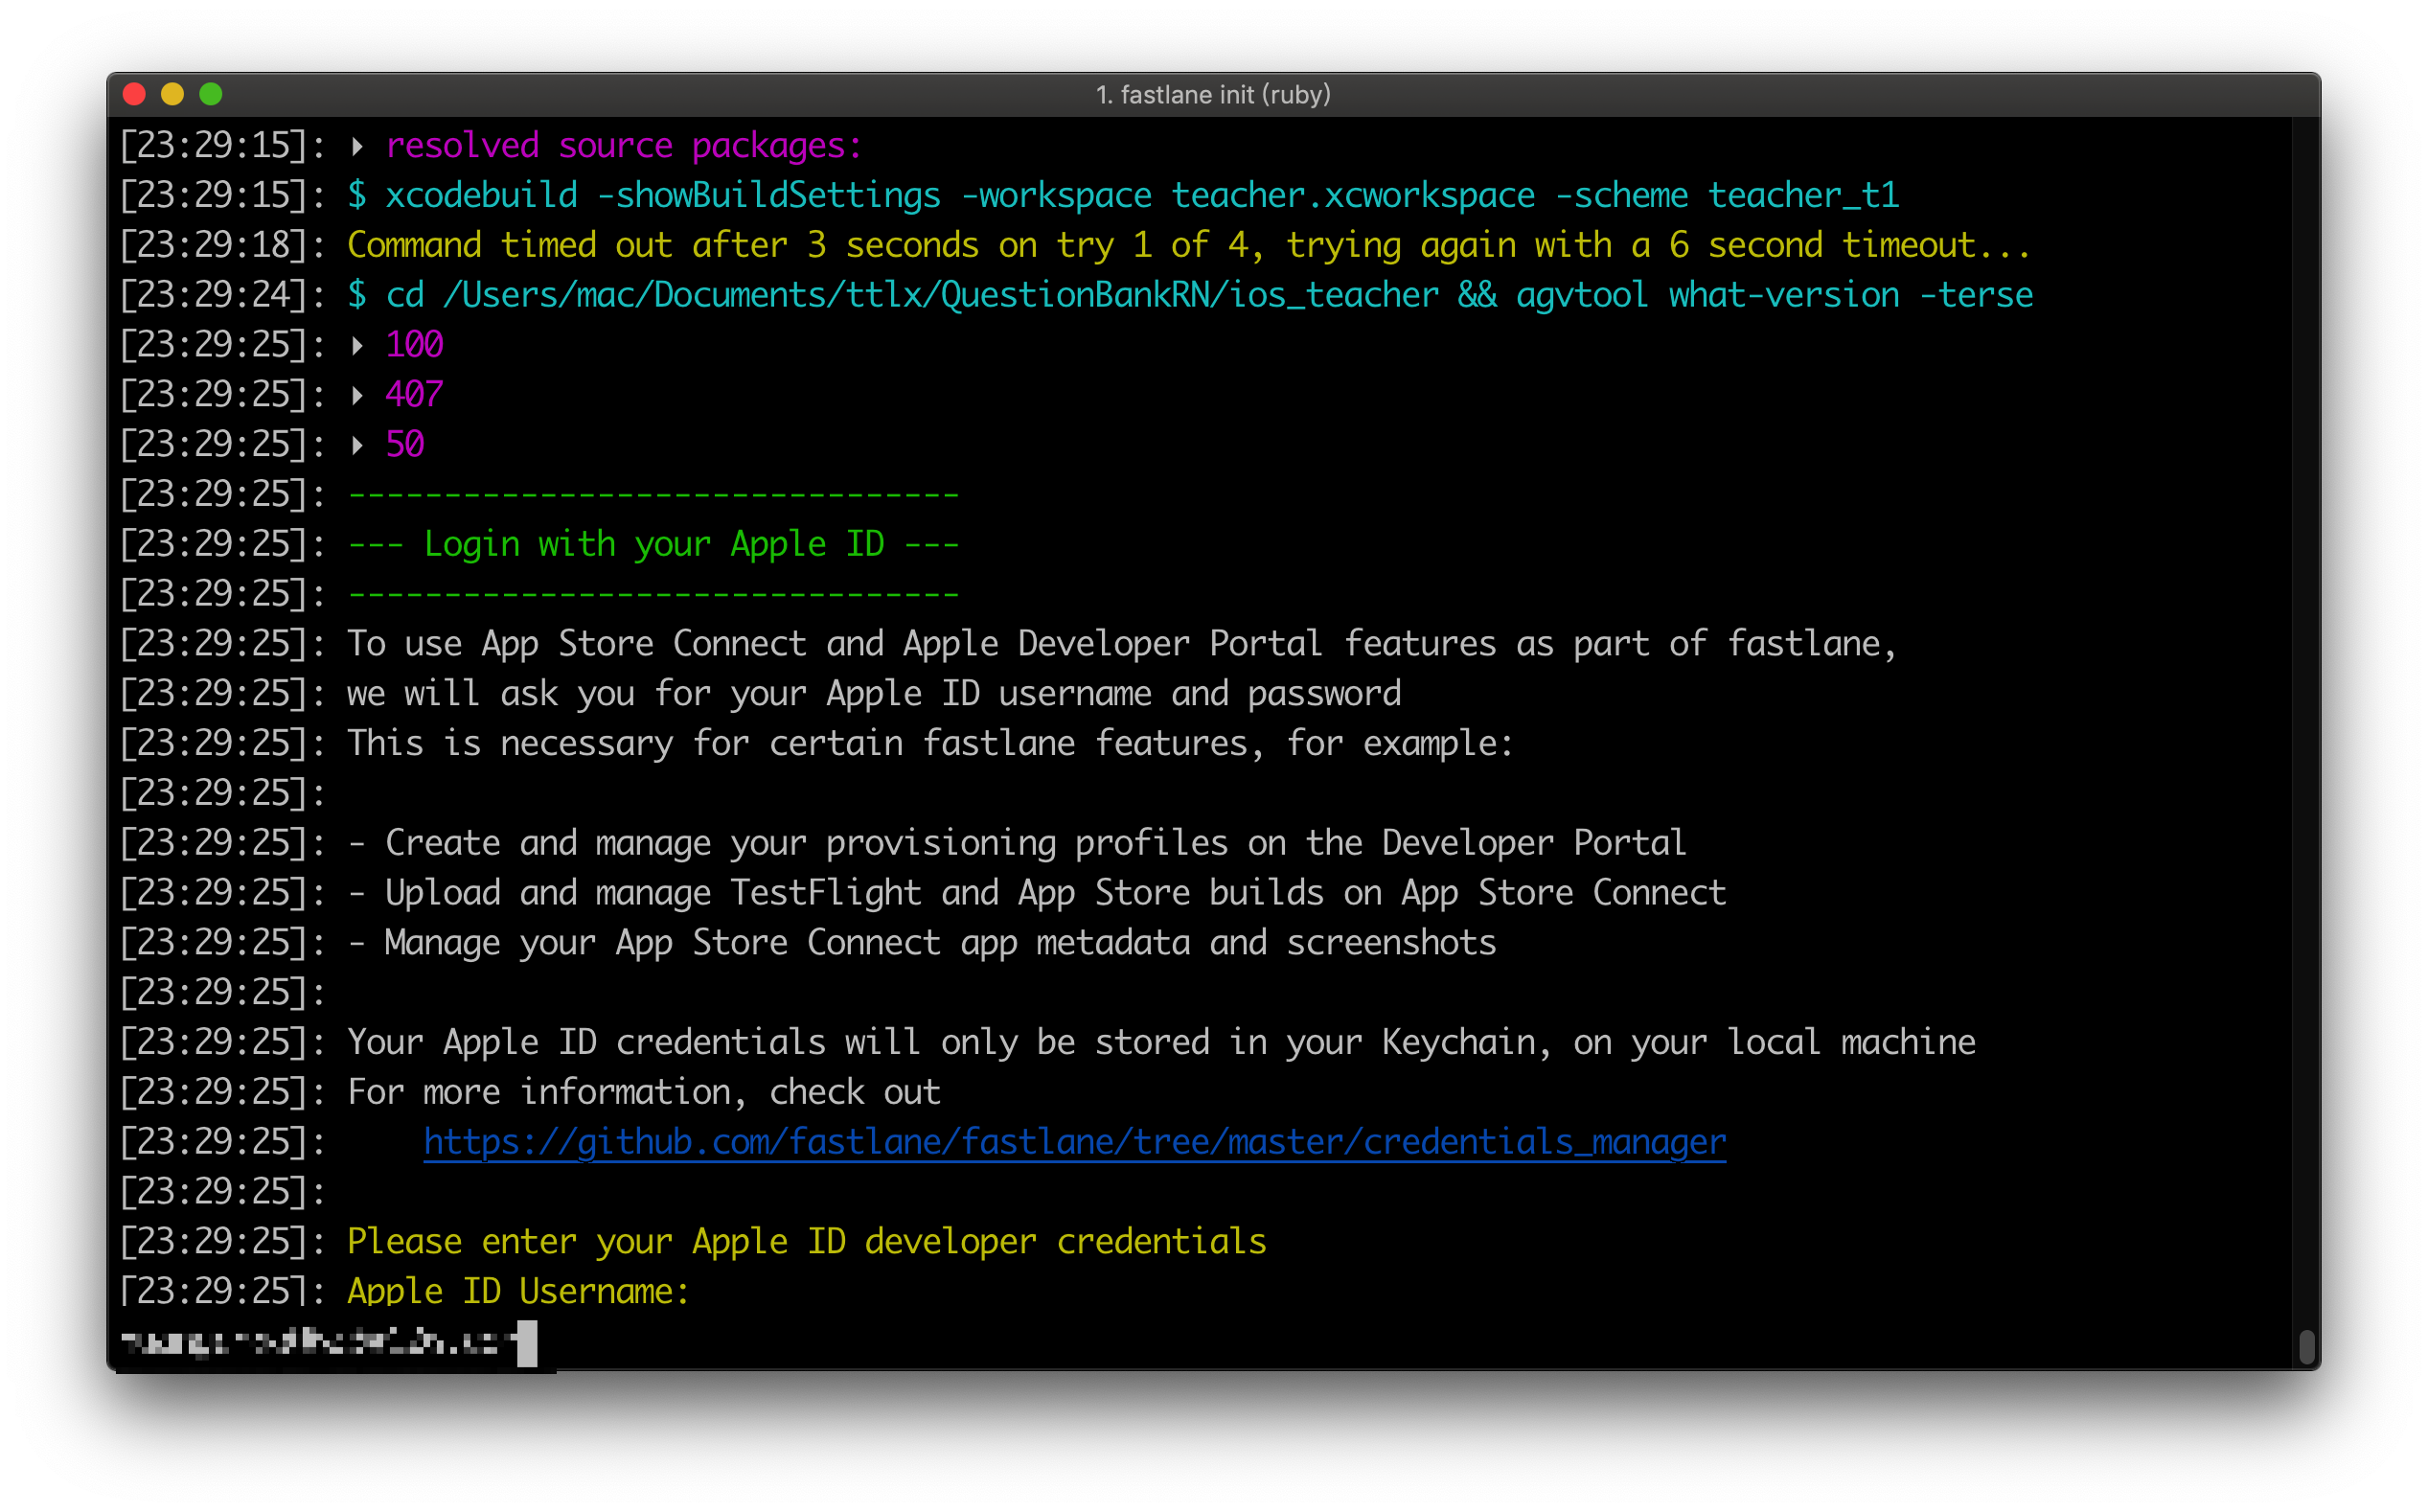The width and height of the screenshot is (2428, 1512).
Task: Click the arrow marker before '50'
Action: [x=357, y=445]
